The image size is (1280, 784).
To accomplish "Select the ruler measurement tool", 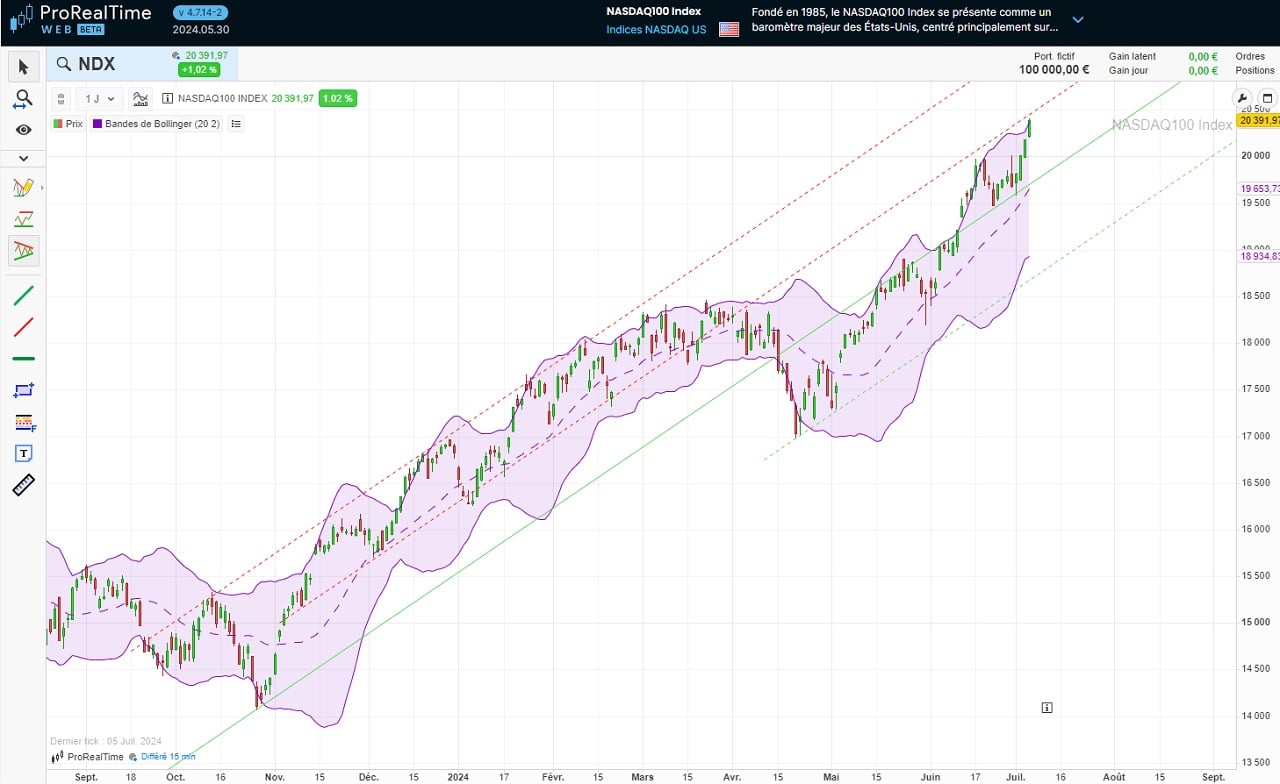I will tap(24, 486).
